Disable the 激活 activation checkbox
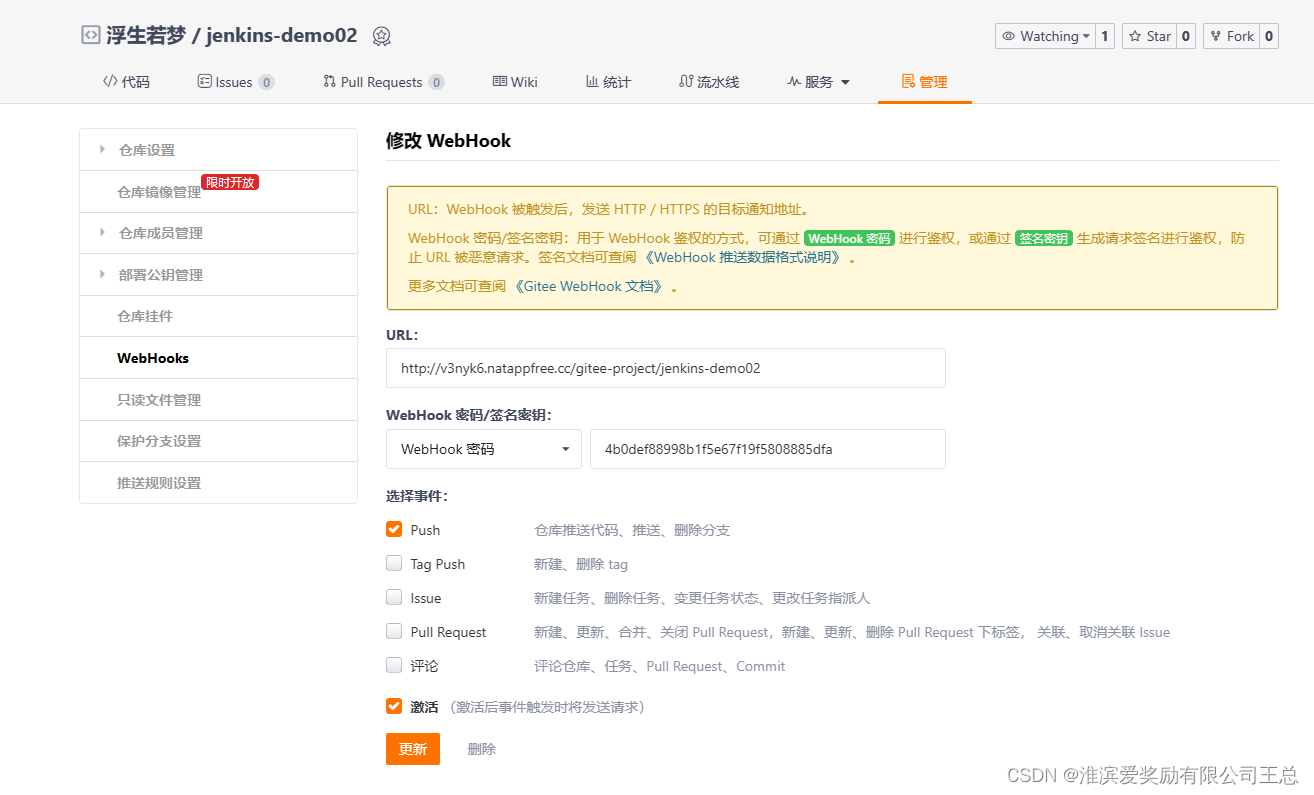Viewport: 1314px width, 795px height. tap(394, 705)
